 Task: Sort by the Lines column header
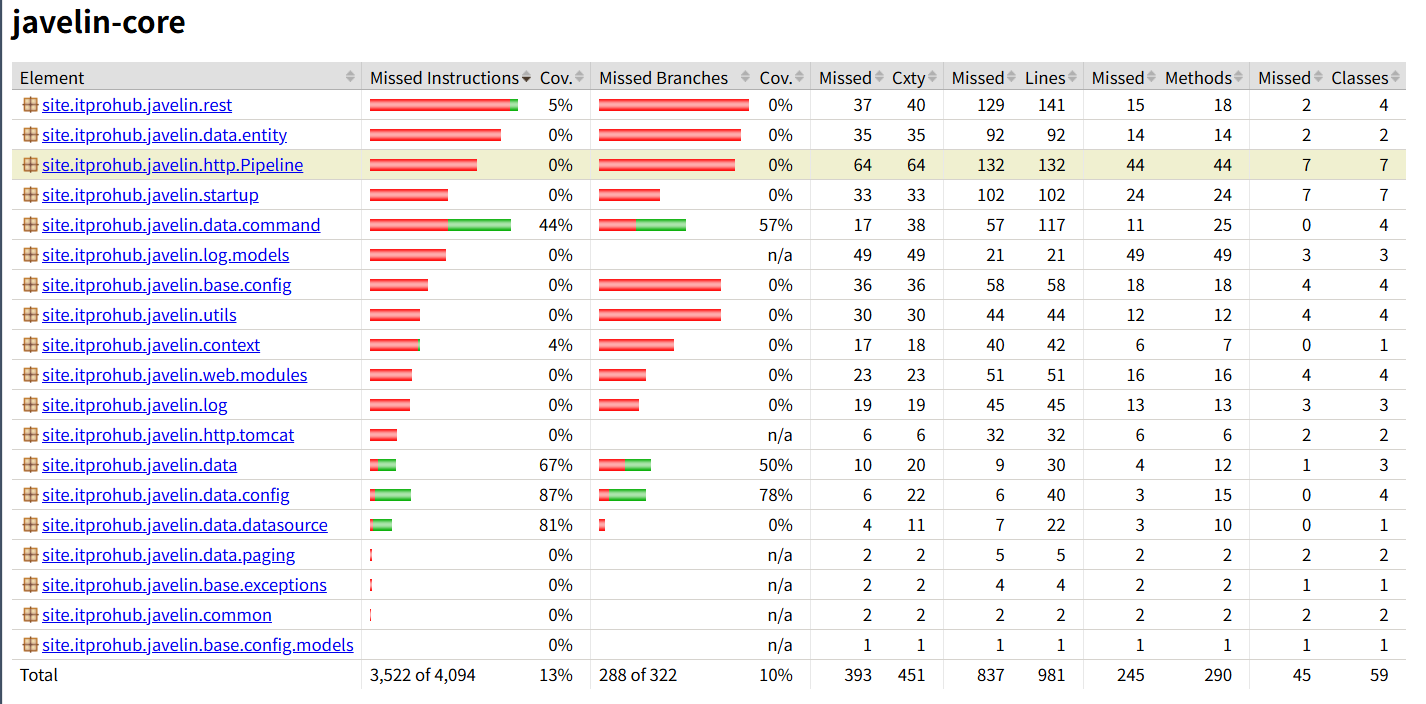(x=1045, y=78)
